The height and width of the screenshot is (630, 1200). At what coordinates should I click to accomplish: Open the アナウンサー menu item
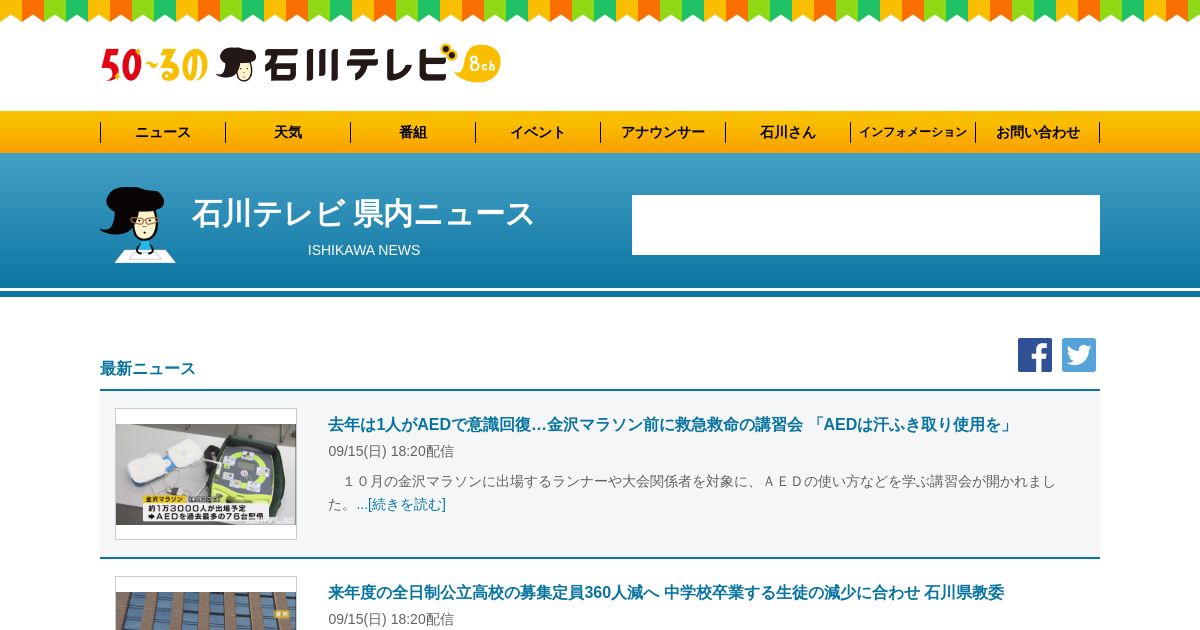tap(663, 132)
